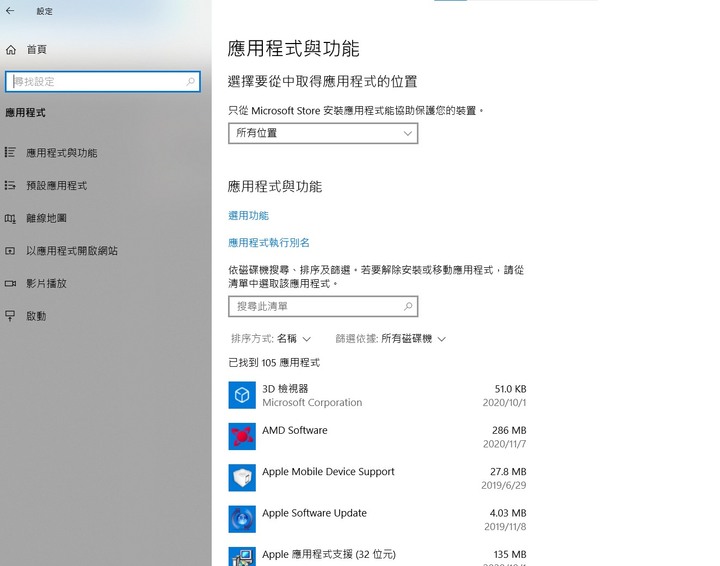Open the 篩選依據: 所有磁碟機 dropdown
The height and width of the screenshot is (566, 720).
391,339
